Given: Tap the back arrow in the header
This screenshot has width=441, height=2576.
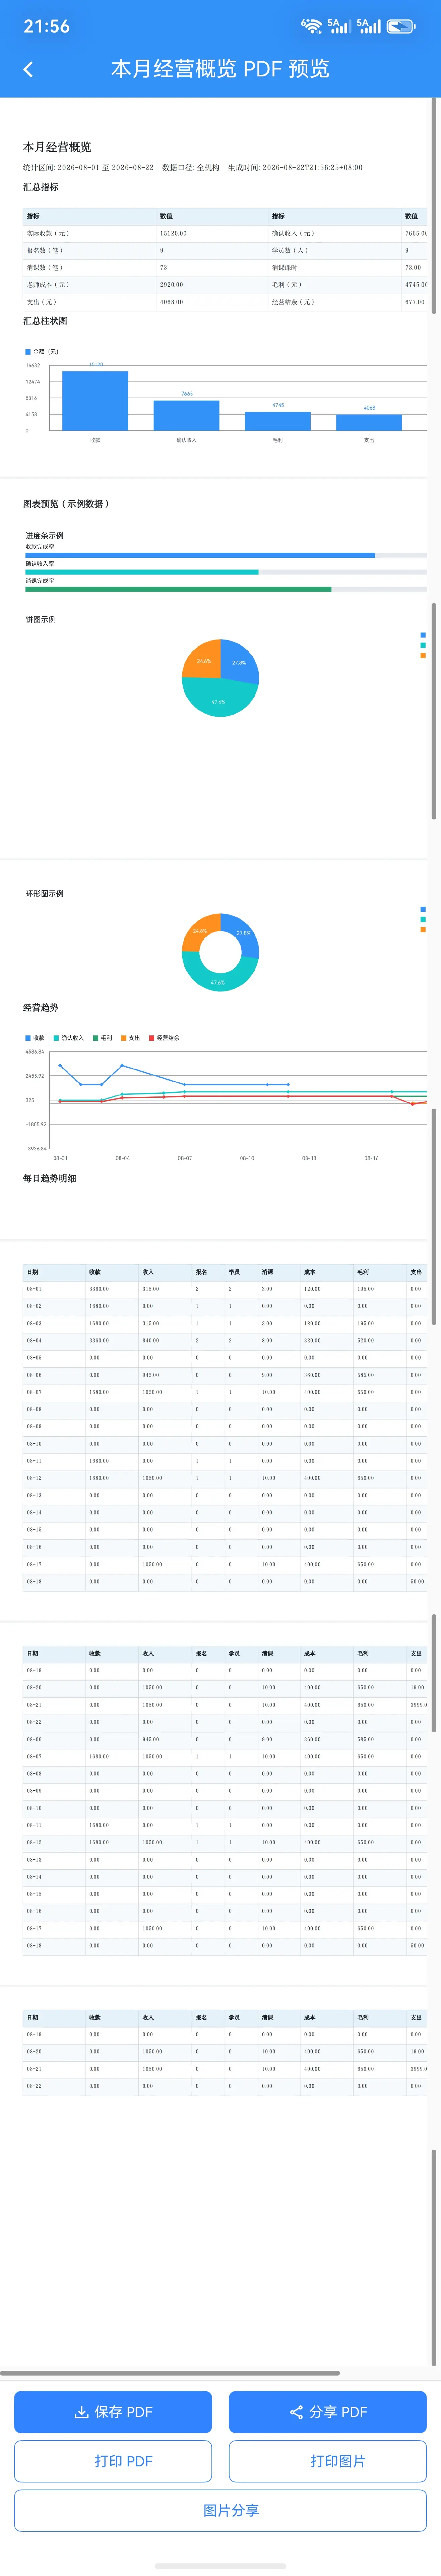Looking at the screenshot, I should pos(28,69).
